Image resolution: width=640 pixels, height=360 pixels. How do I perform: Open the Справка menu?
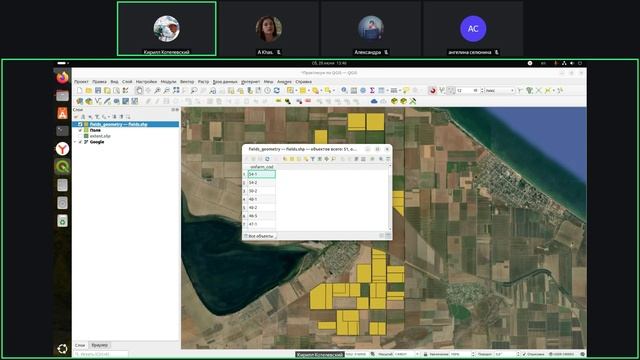click(x=303, y=82)
